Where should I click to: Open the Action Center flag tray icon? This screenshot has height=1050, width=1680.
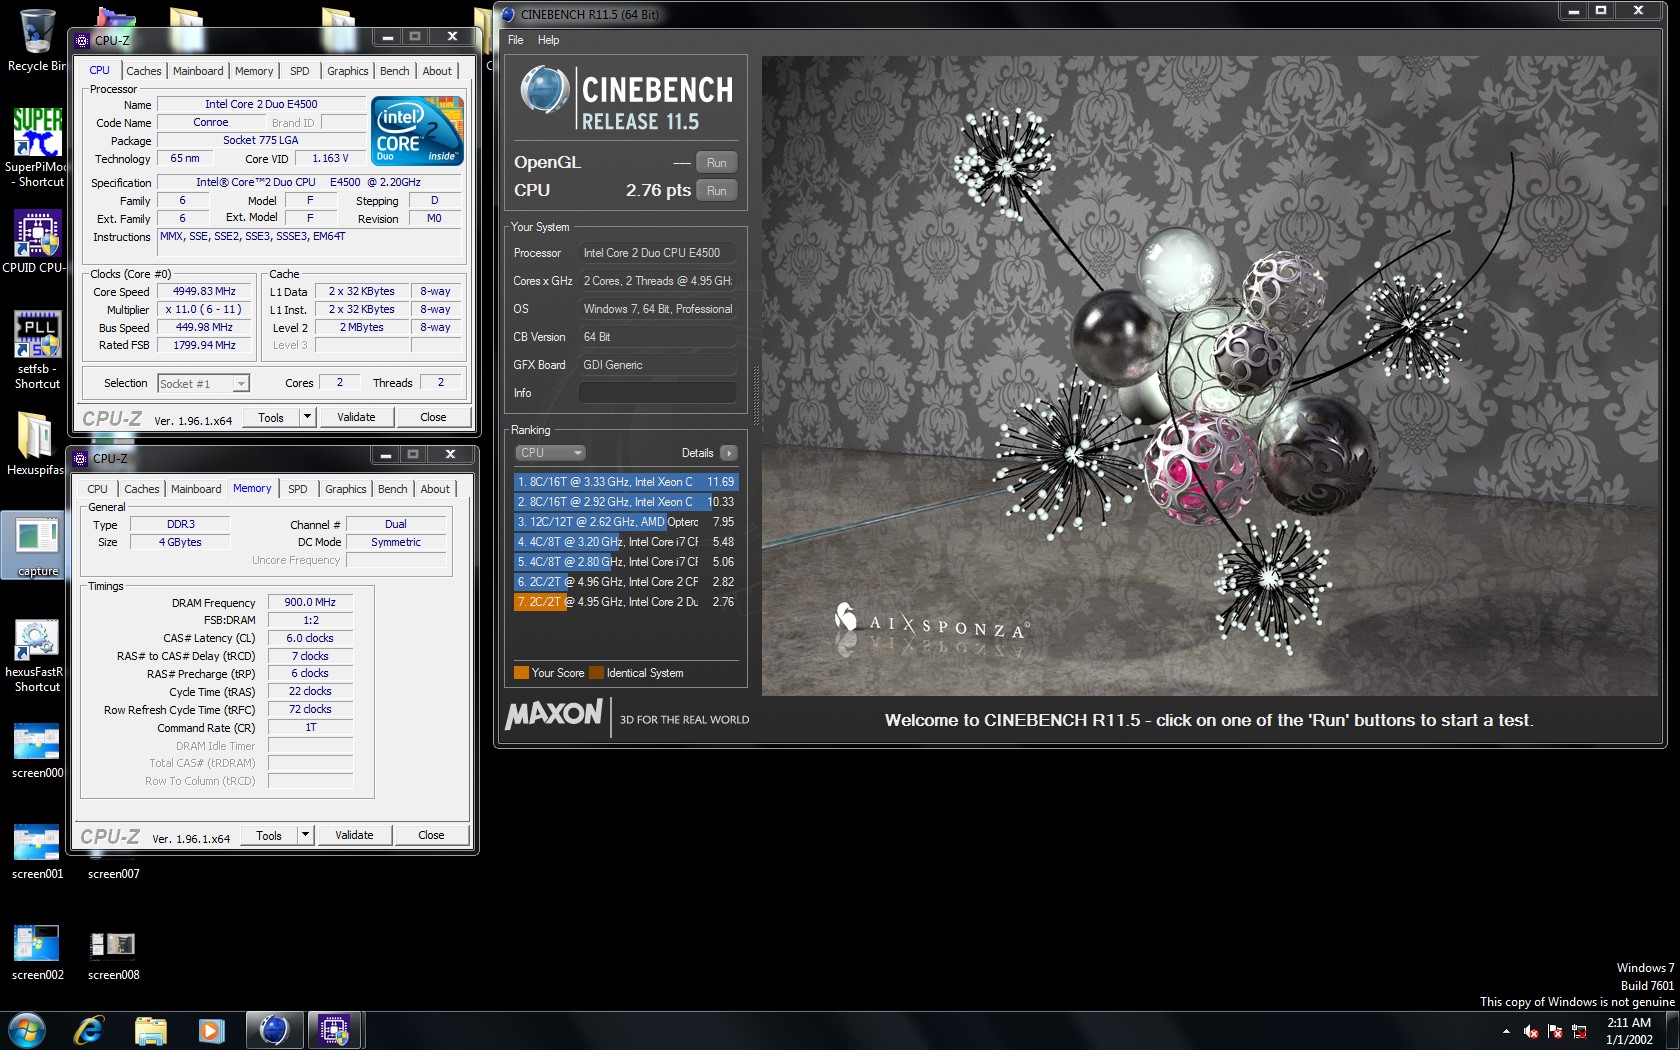point(1555,1031)
